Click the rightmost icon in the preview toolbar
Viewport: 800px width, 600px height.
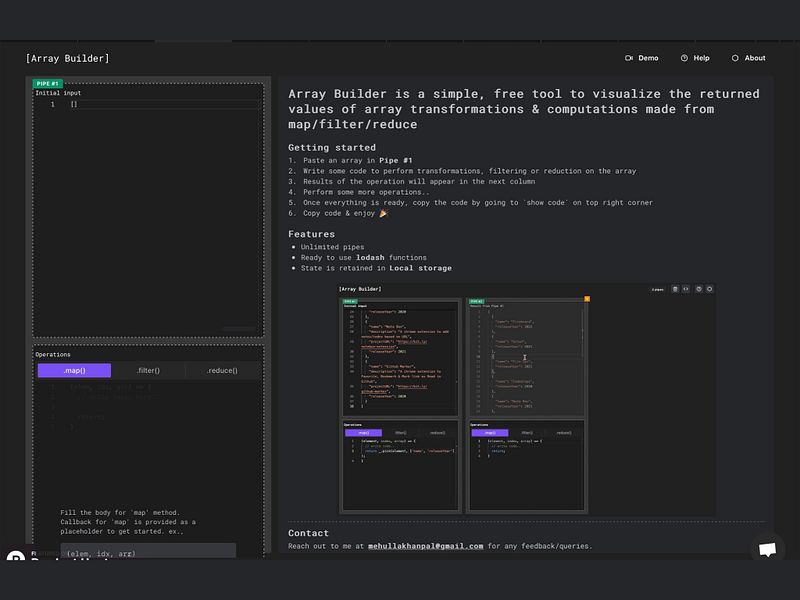click(709, 289)
